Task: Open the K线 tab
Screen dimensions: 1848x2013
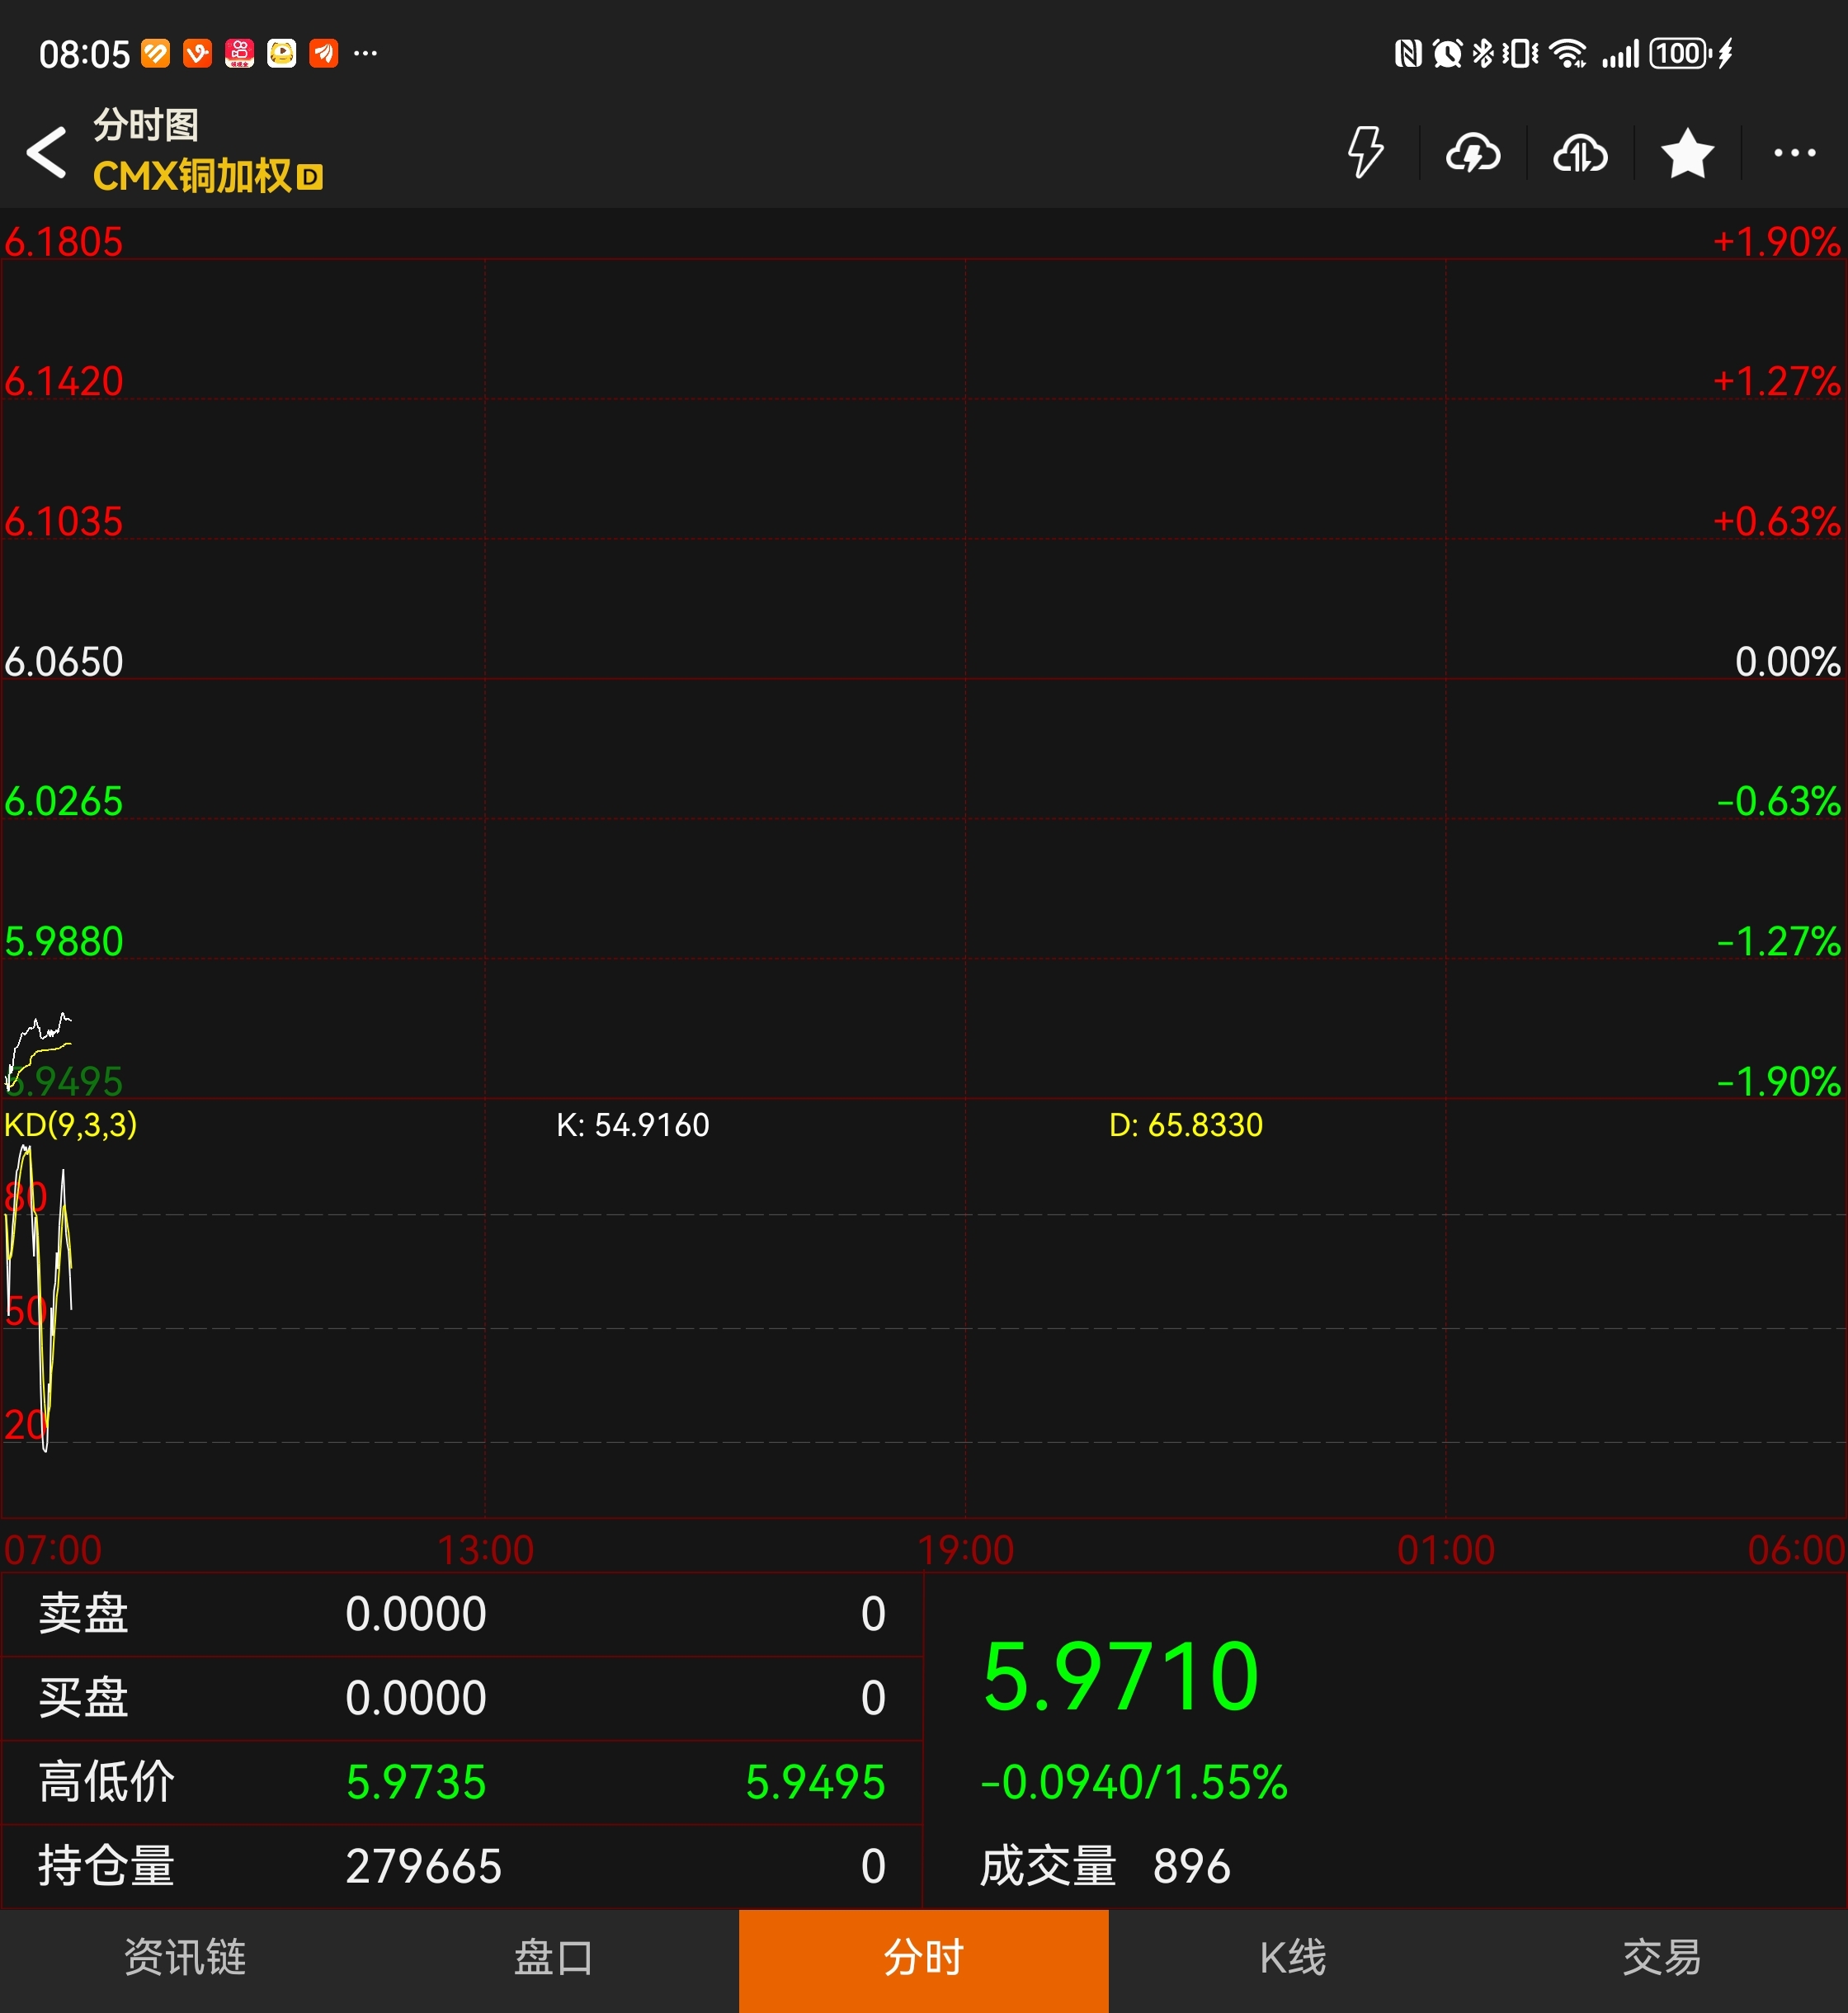Action: click(x=1292, y=1958)
